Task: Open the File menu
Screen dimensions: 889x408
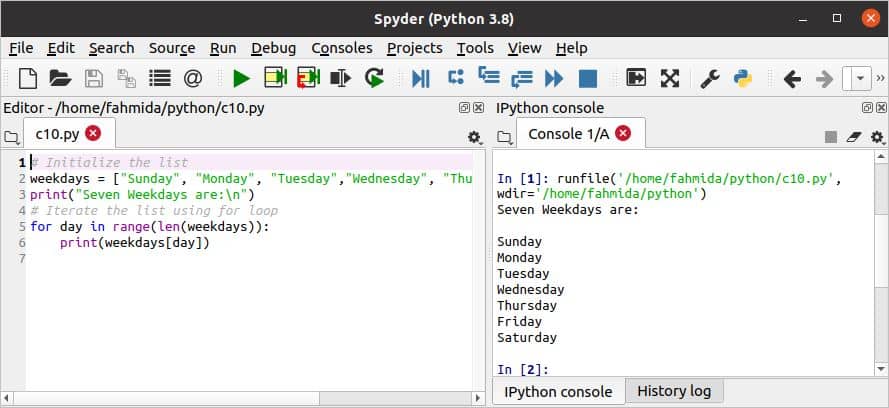Action: click(x=21, y=48)
